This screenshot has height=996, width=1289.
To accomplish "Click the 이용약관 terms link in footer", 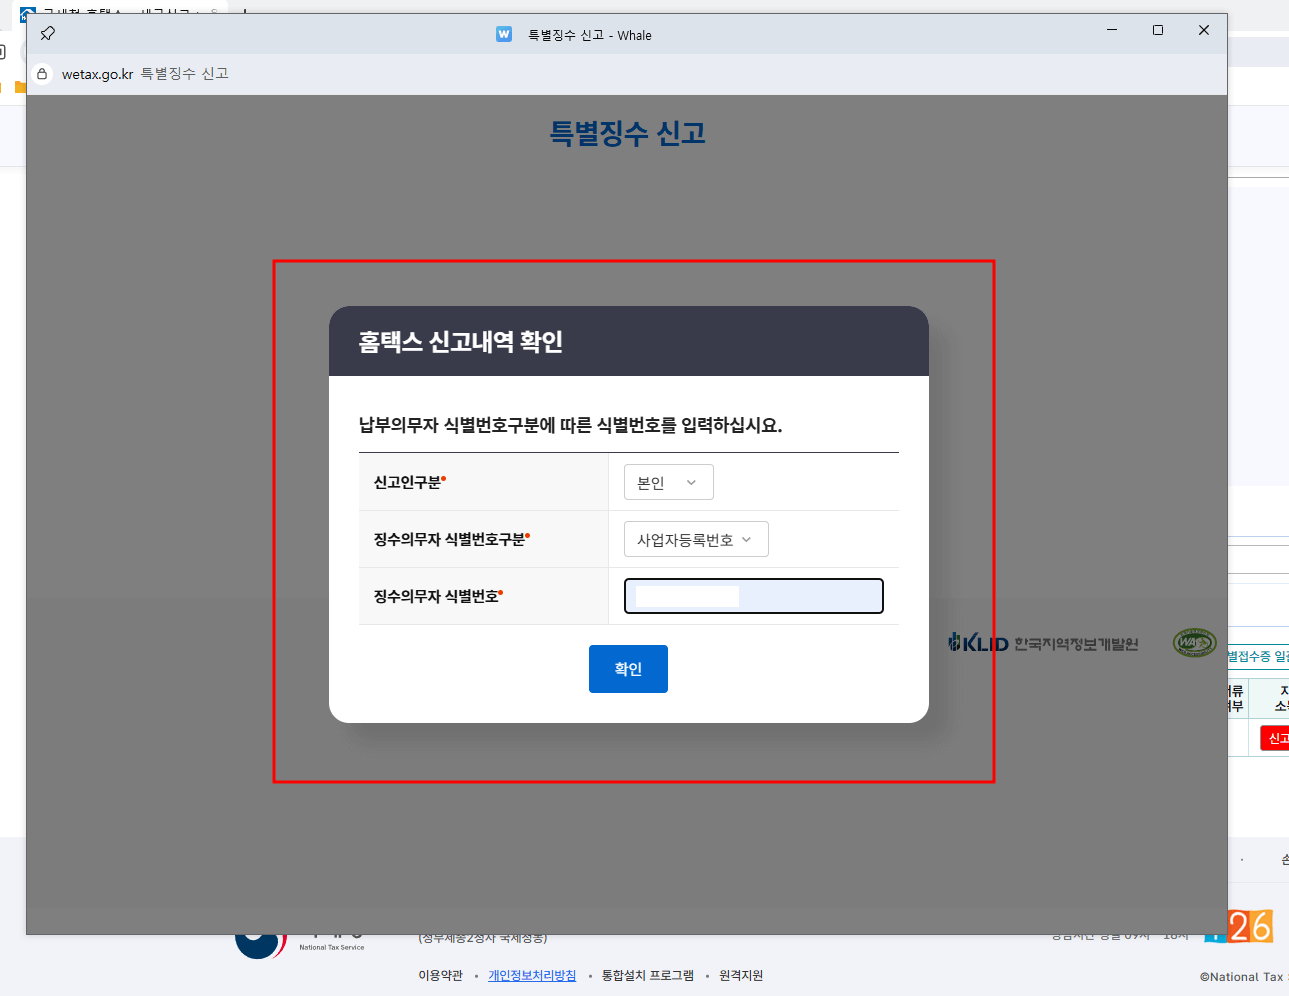I will point(440,975).
